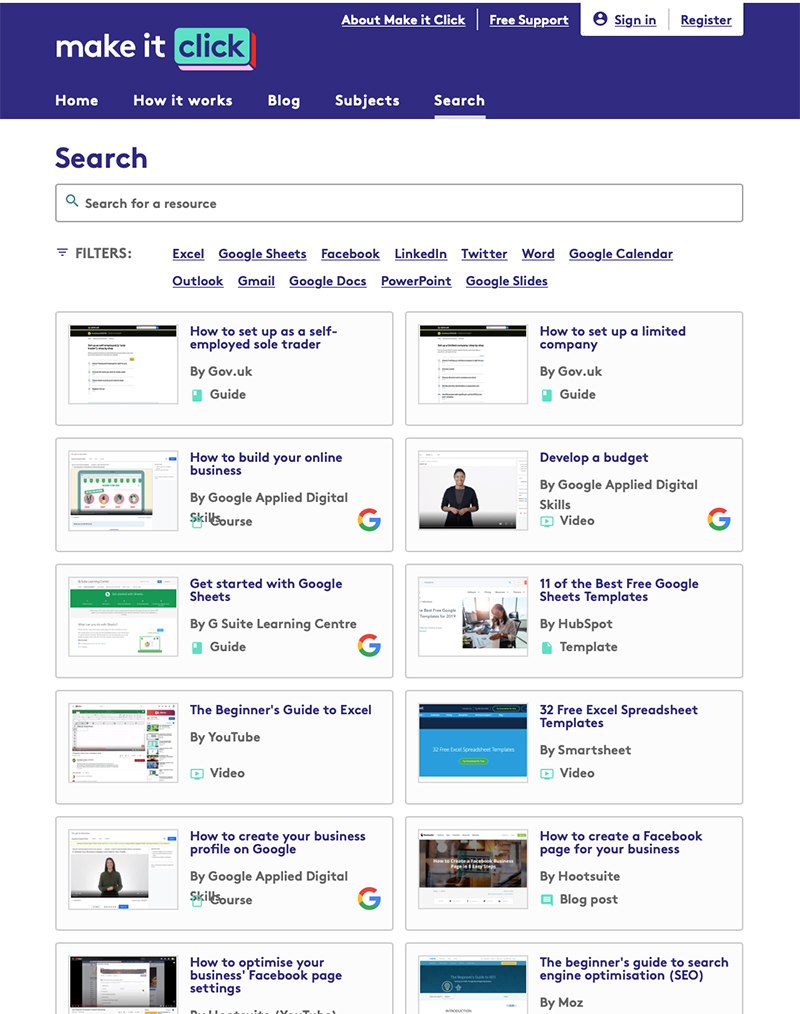Pick the PowerPoint filter
Image resolution: width=800 pixels, height=1014 pixels.
(416, 281)
